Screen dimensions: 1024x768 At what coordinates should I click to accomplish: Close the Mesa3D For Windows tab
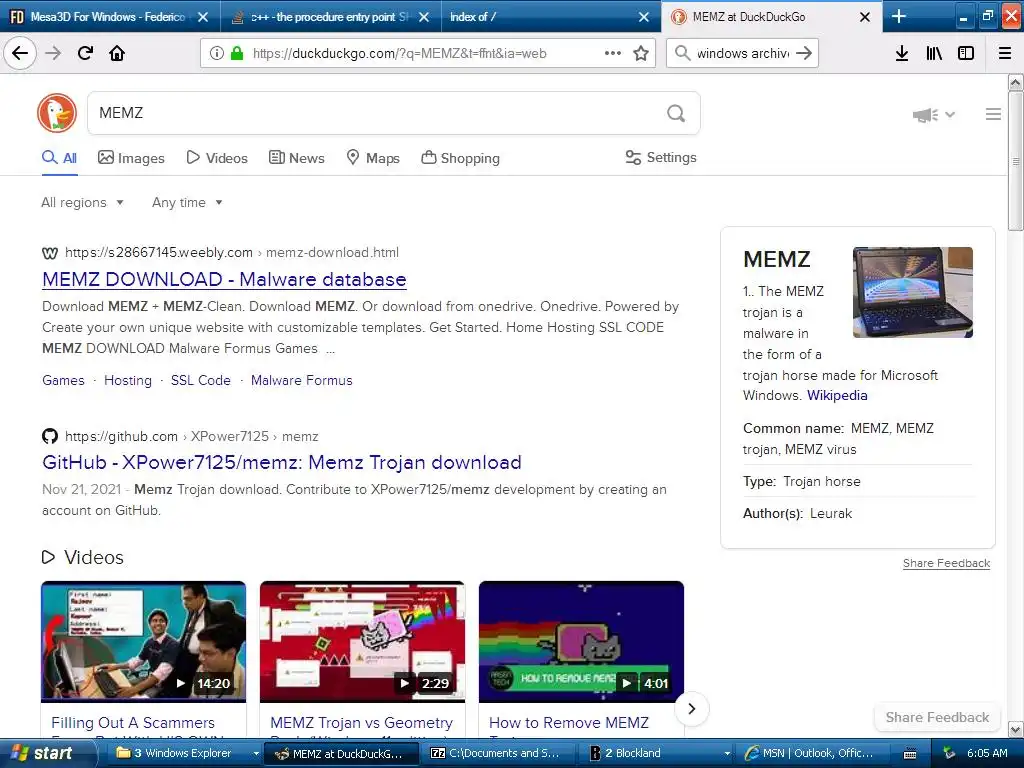pos(203,17)
